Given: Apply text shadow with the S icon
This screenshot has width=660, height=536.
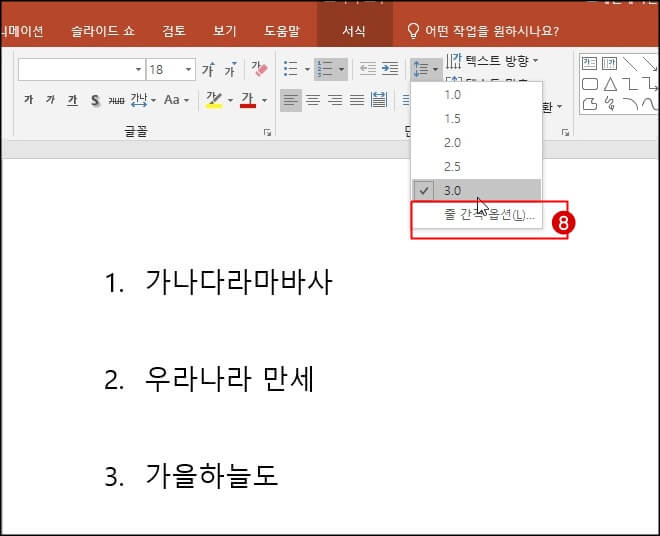Looking at the screenshot, I should (95, 100).
